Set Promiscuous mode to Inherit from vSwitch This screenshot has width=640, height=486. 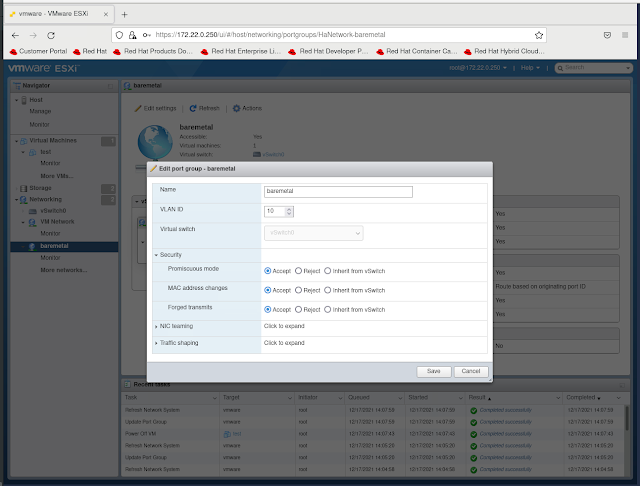[x=327, y=271]
